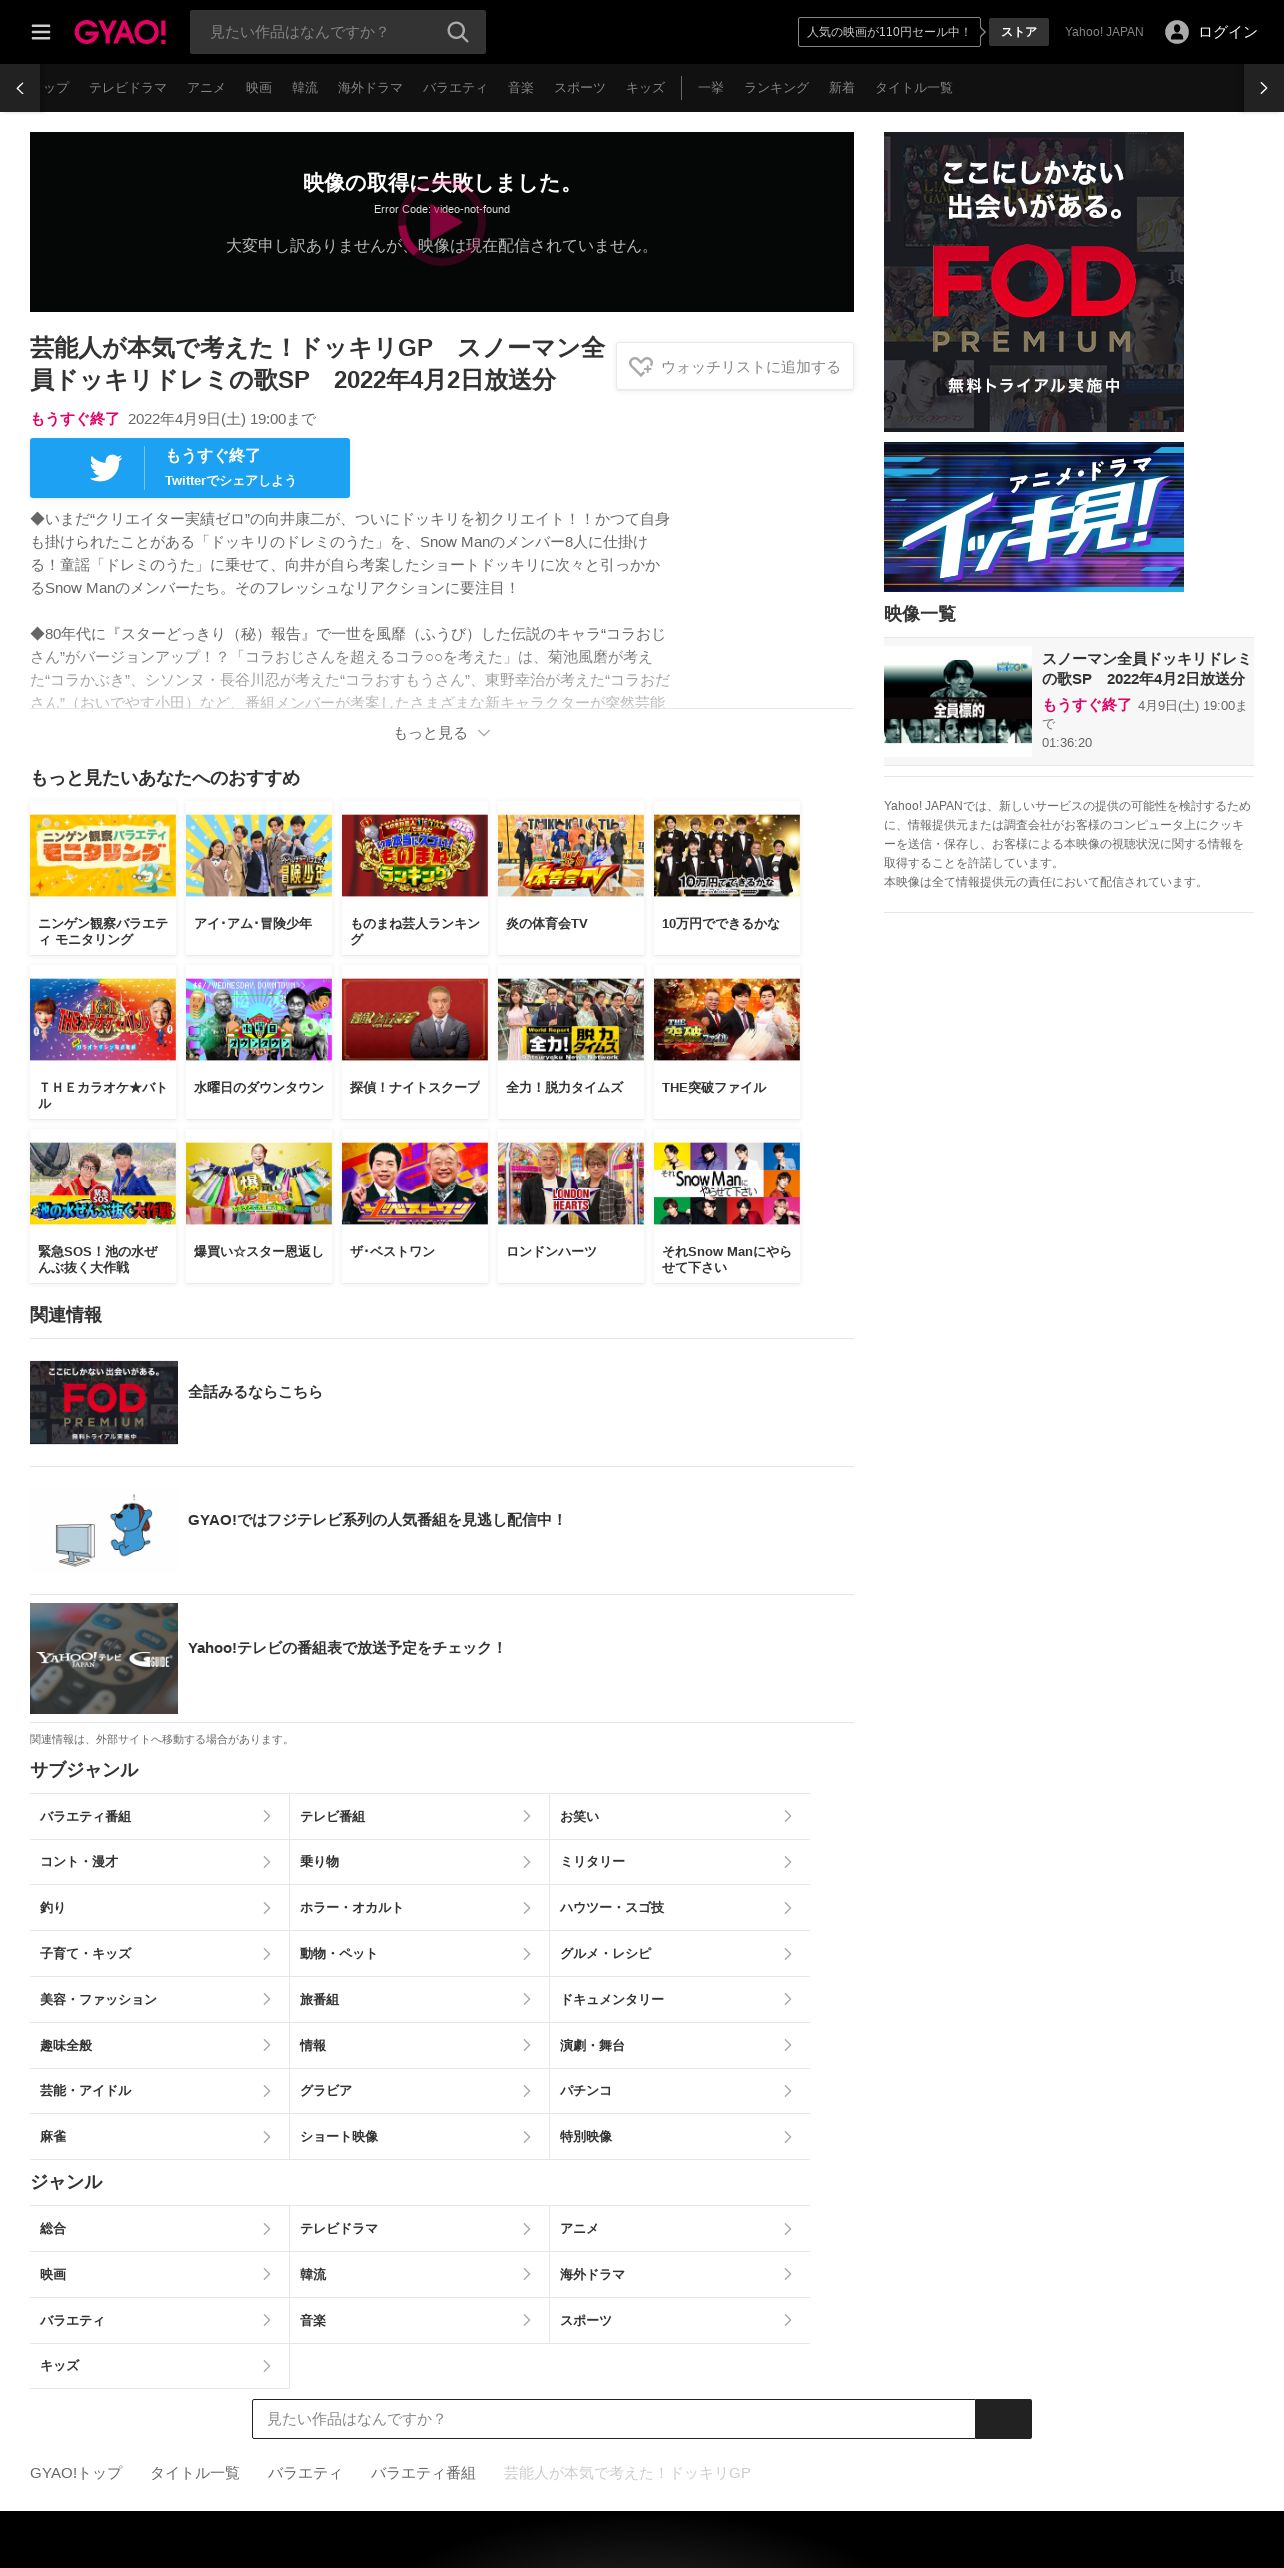Click the heart watchlist icon

click(640, 367)
